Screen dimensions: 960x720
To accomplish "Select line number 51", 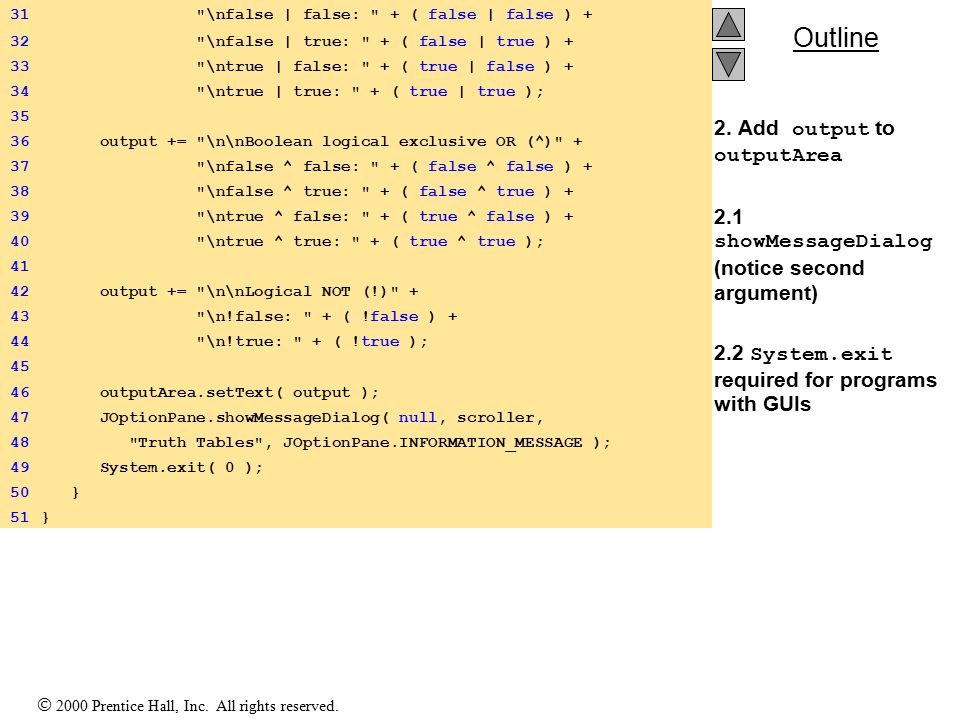I will click(20, 517).
